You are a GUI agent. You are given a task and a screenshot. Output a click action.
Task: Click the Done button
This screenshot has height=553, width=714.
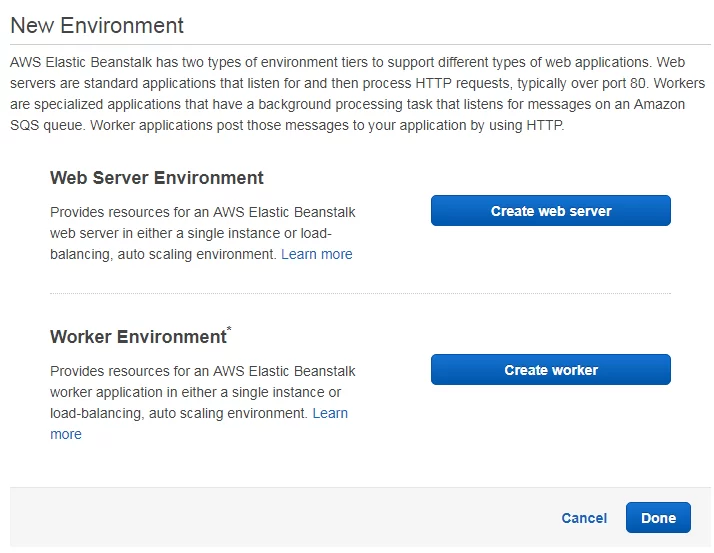point(658,517)
